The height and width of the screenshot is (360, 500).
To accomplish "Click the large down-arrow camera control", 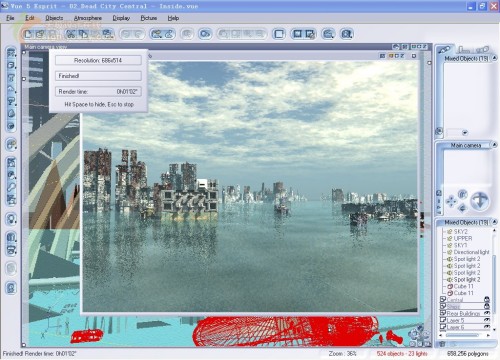I will pos(480,201).
